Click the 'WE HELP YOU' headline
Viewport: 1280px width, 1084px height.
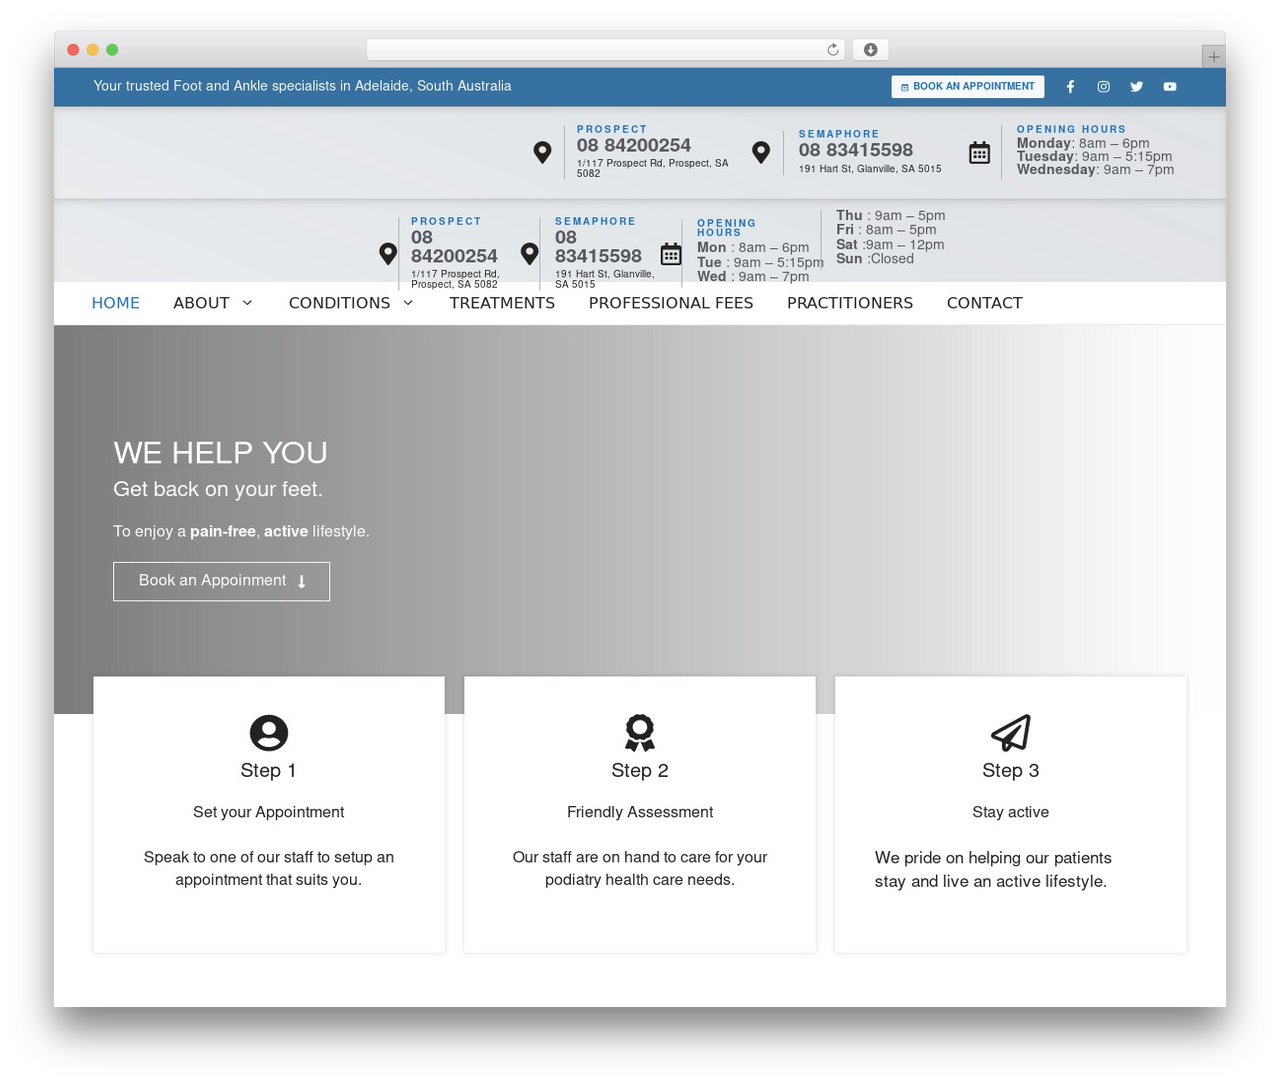tap(220, 453)
